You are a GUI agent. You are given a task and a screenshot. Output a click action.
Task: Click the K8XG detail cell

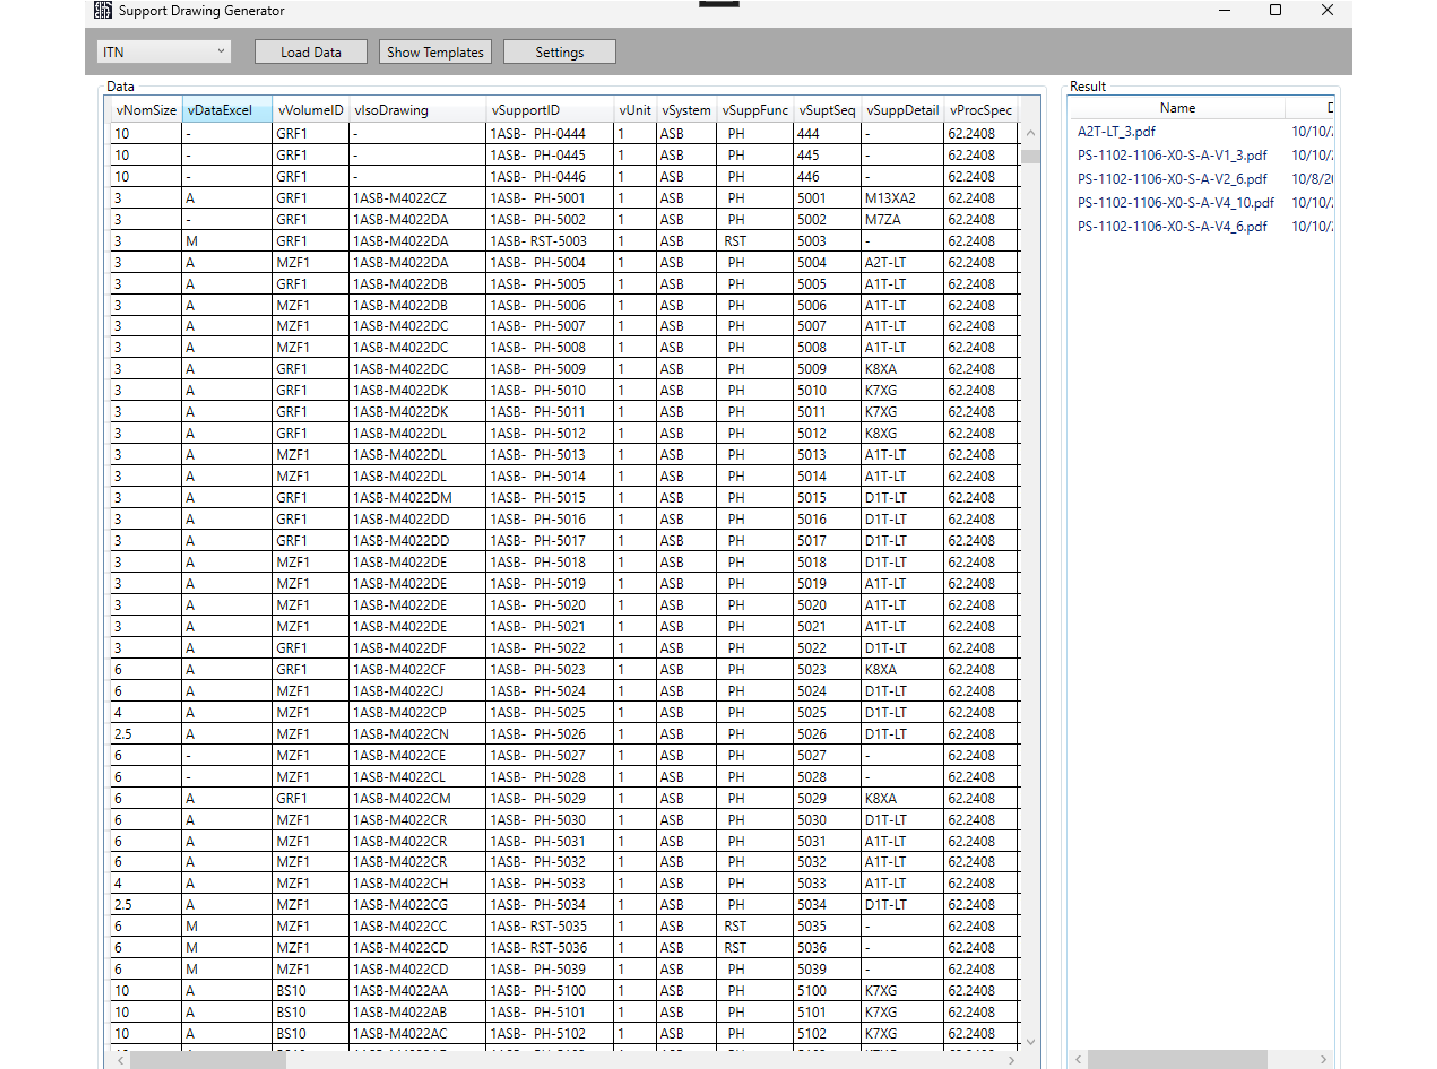point(902,433)
